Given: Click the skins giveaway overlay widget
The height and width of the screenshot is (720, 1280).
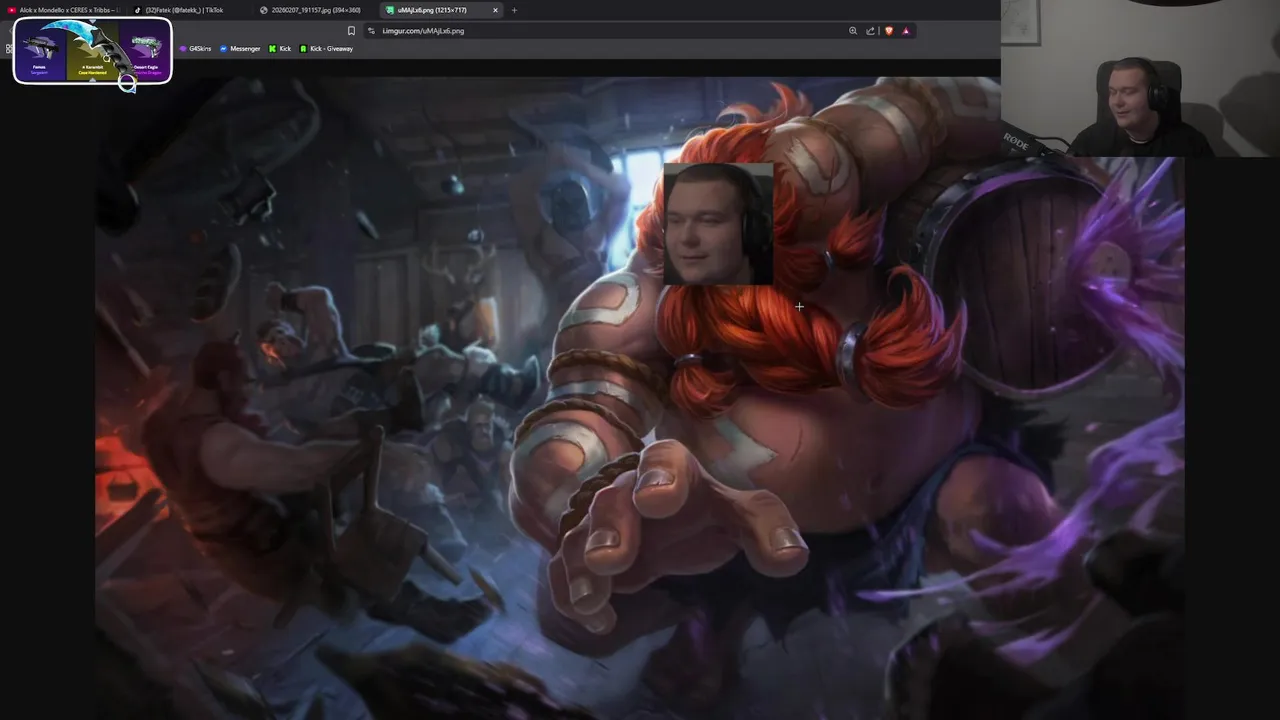Looking at the screenshot, I should tap(92, 51).
